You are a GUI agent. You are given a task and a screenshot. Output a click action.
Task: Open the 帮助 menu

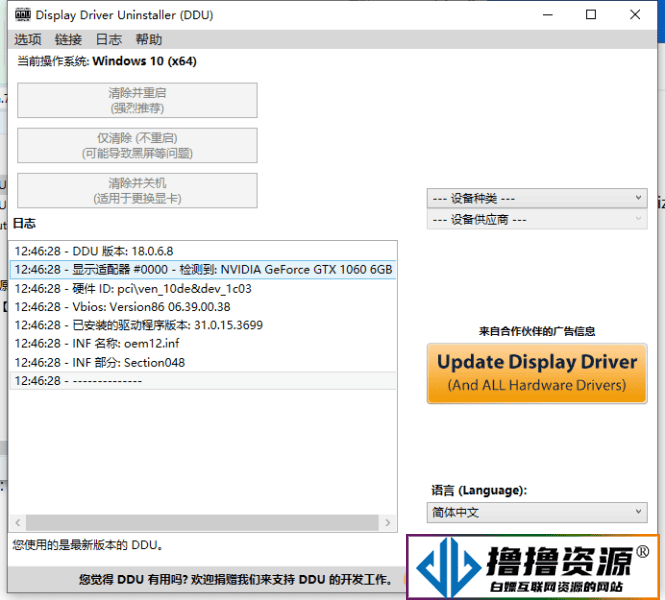149,39
